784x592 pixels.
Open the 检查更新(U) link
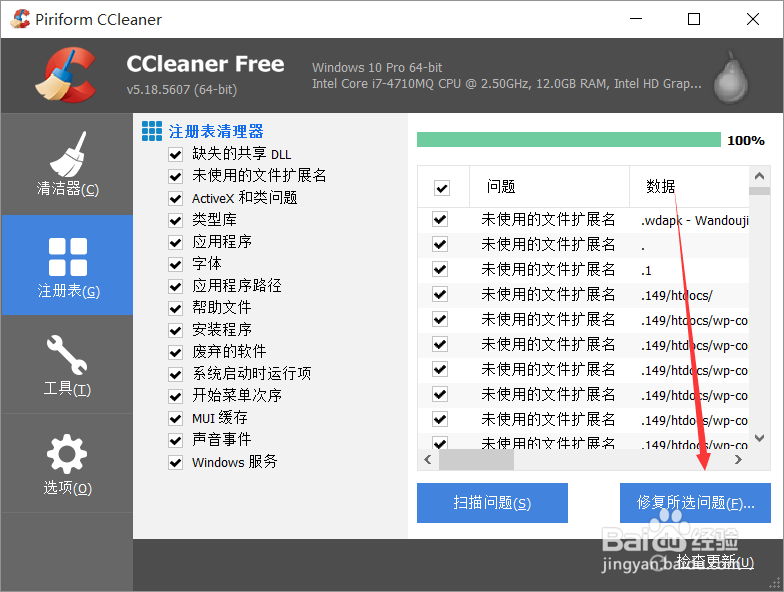pyautogui.click(x=714, y=562)
